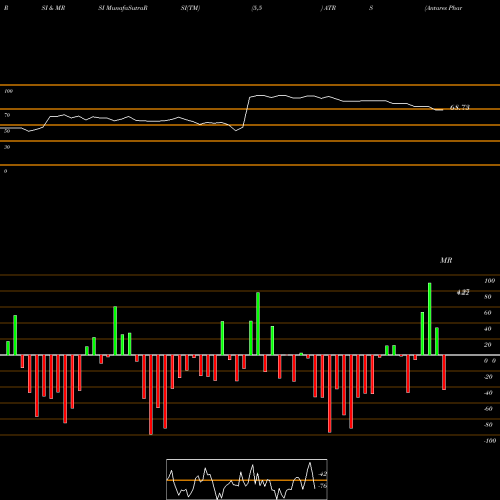Click the 'SI & MR' header text
The width and height of the screenshot is (500, 500).
click(53, 8)
